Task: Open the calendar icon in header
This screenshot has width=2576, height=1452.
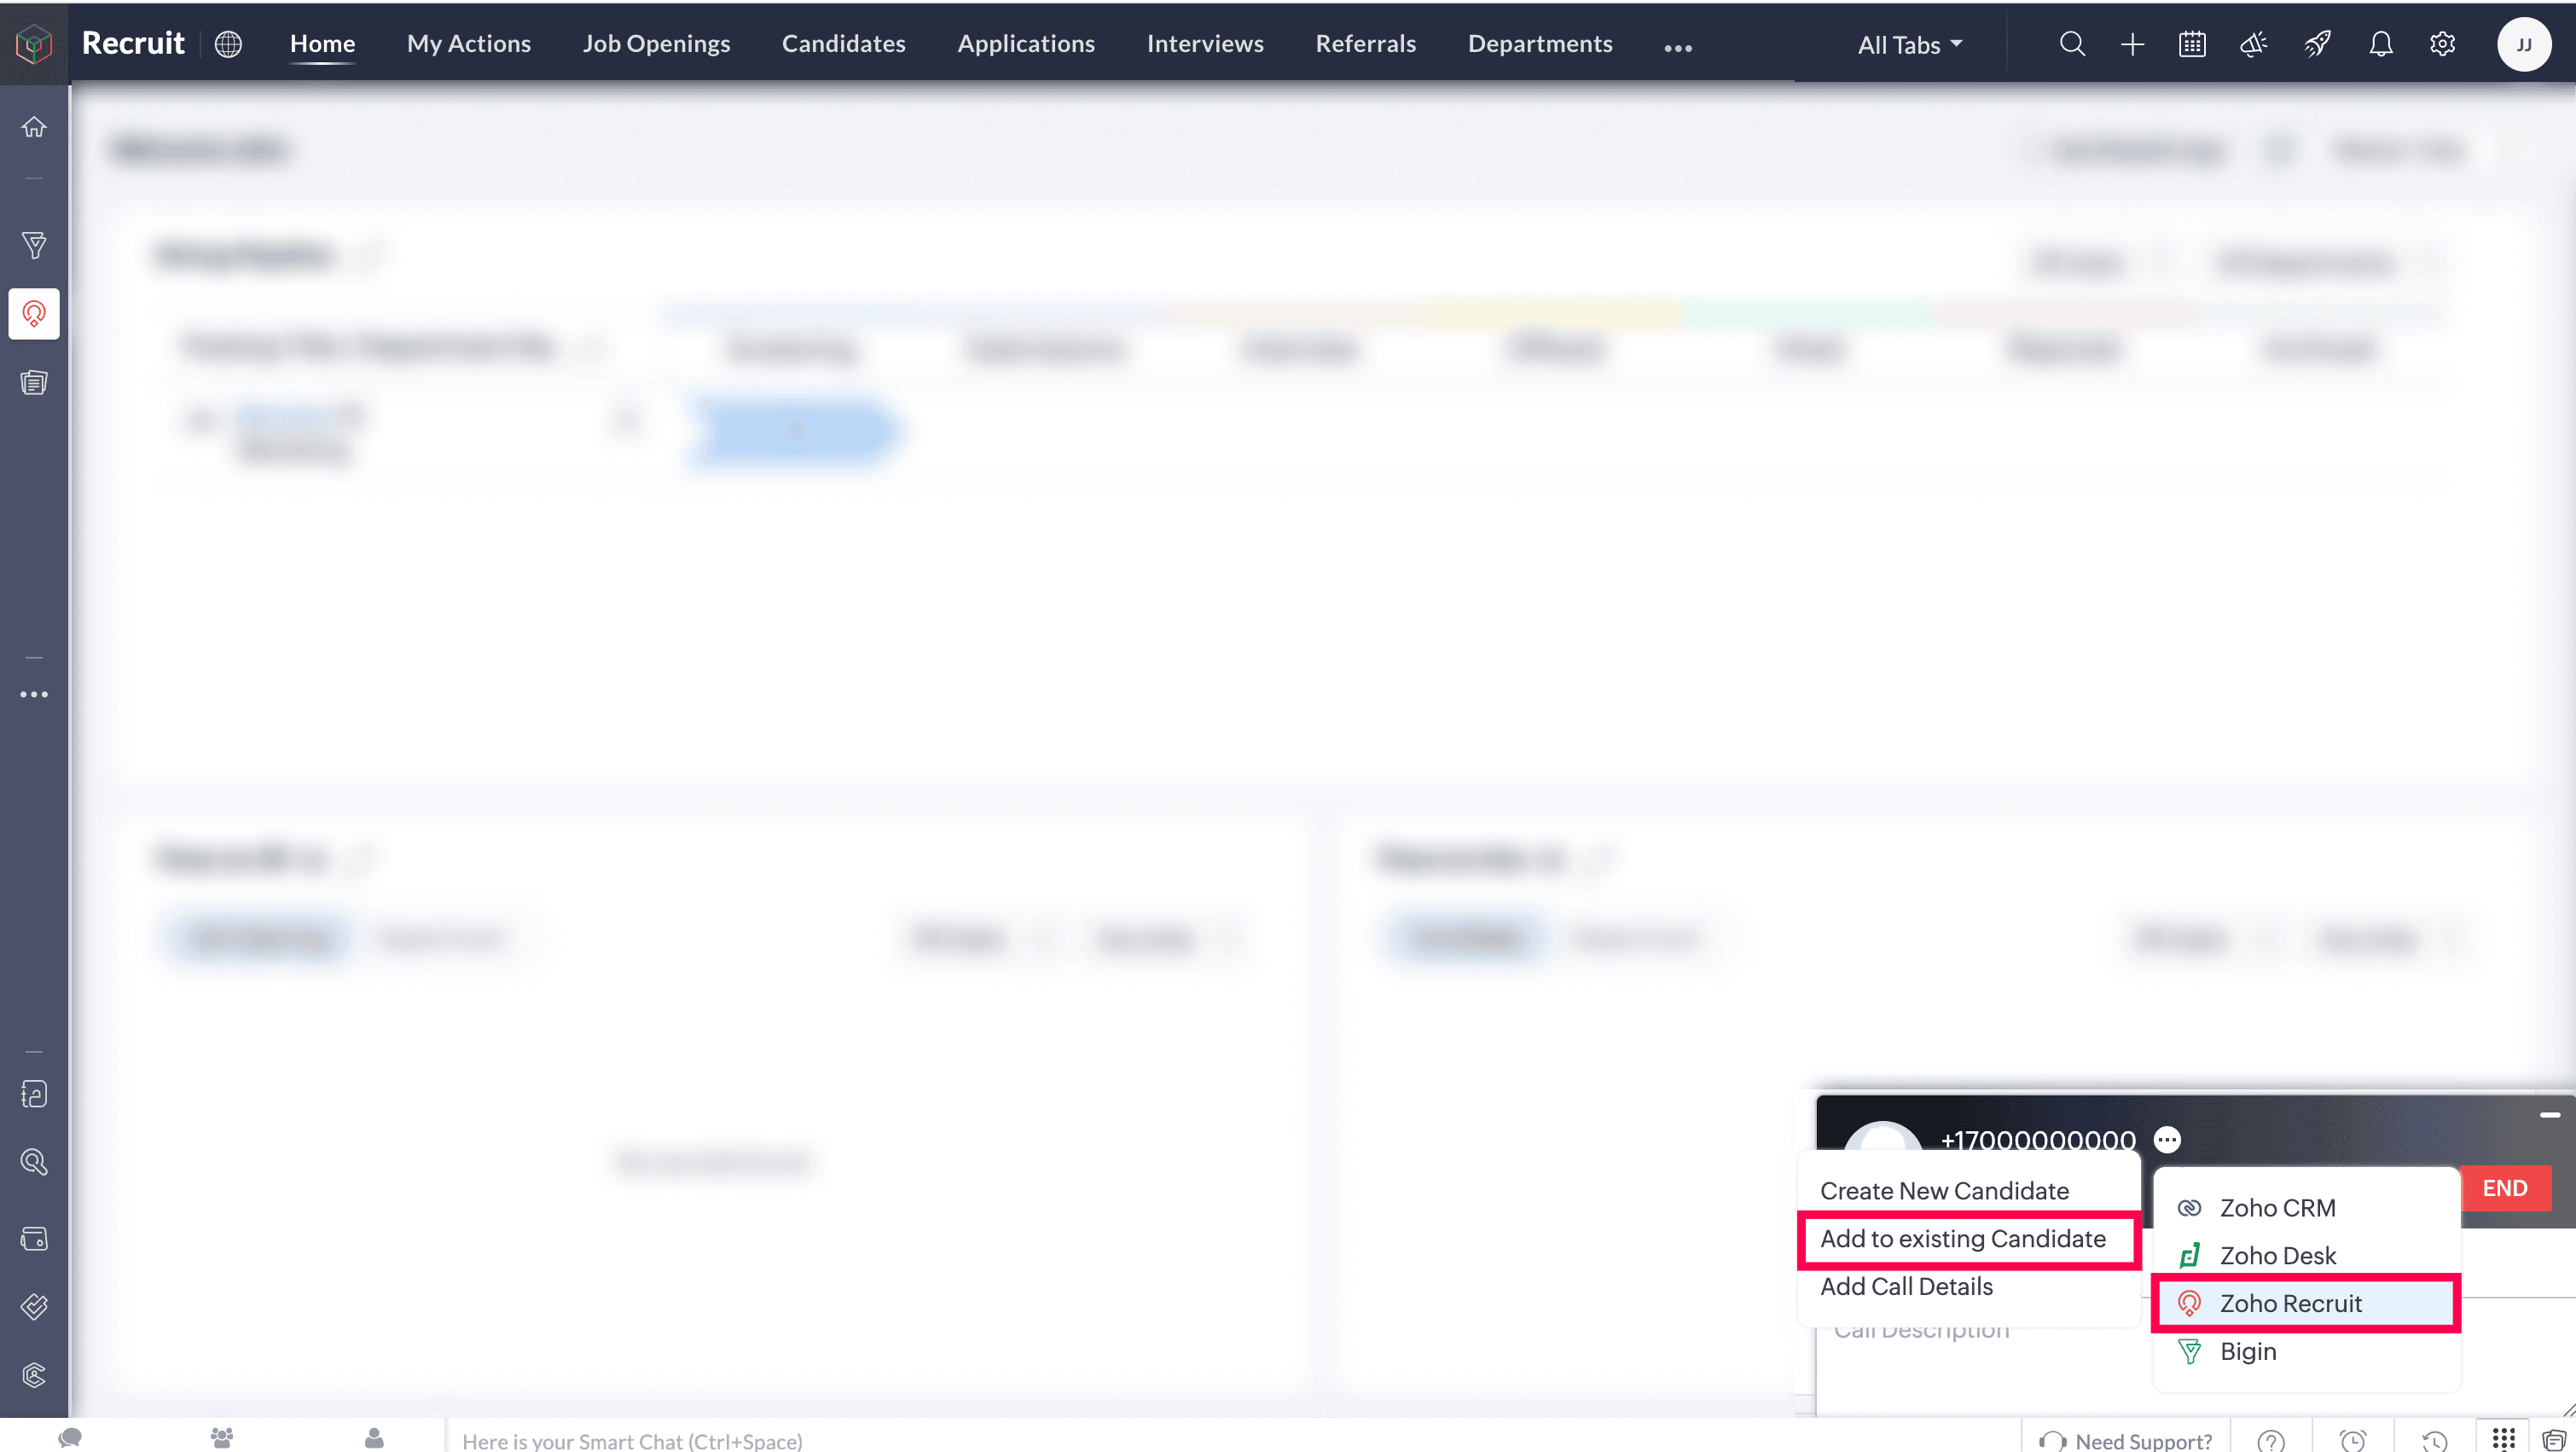Action: (x=2192, y=44)
